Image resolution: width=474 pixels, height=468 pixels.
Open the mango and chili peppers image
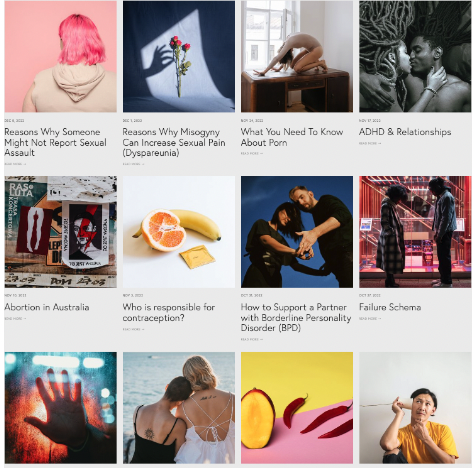click(297, 408)
